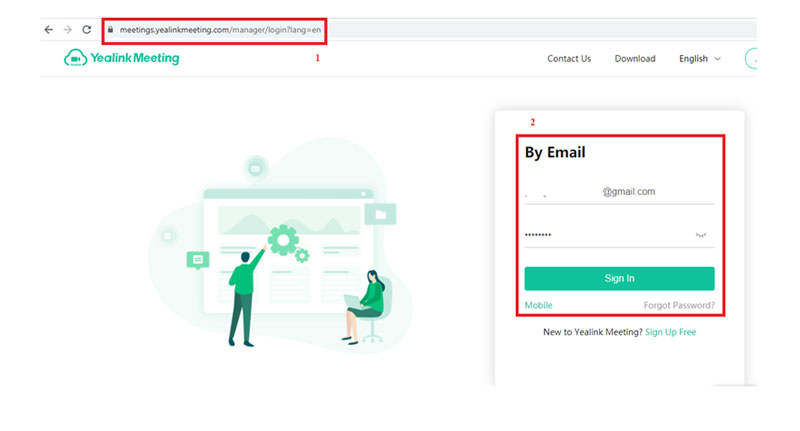The height and width of the screenshot is (431, 800).
Task: Click the folder icon in the illustration
Action: point(380,213)
